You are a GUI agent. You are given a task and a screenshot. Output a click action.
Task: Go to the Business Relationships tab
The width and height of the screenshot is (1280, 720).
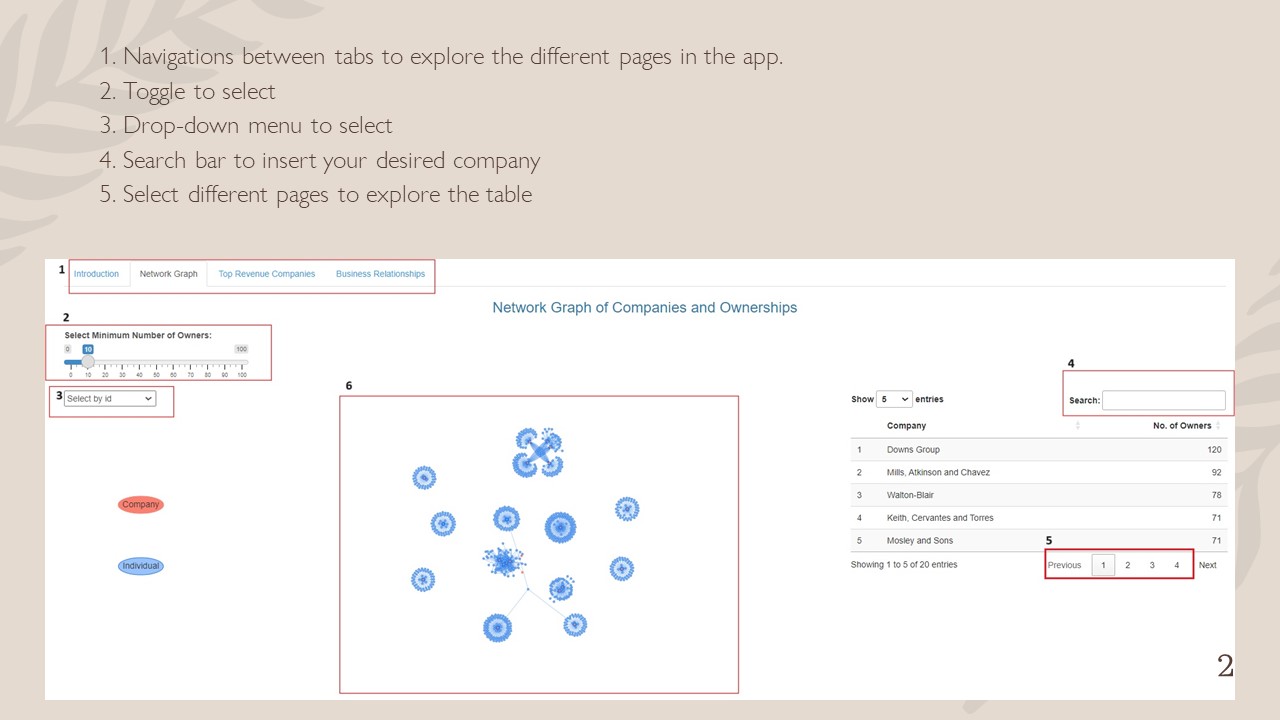click(x=380, y=274)
